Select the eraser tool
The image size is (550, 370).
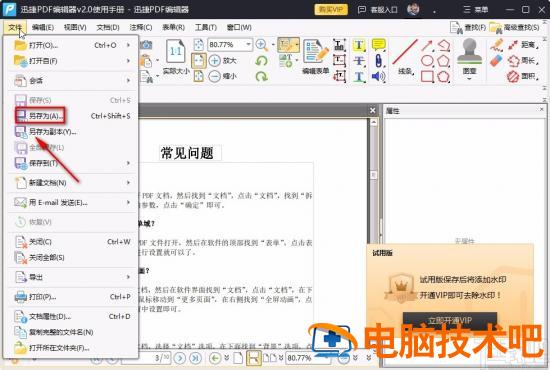pos(497,61)
